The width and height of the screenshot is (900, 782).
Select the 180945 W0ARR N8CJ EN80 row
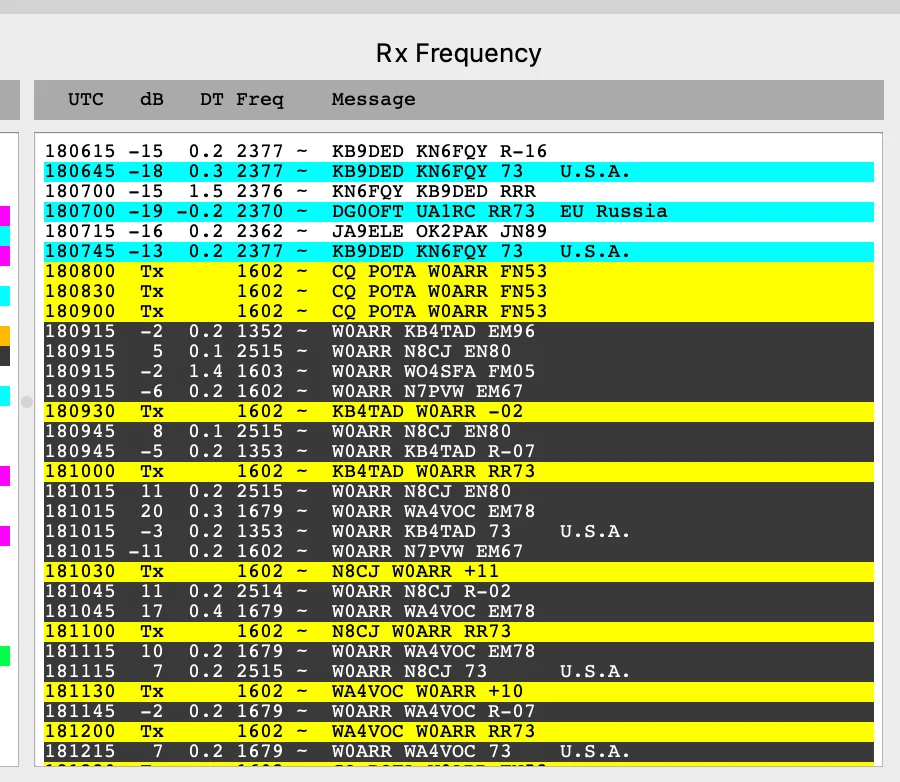pyautogui.click(x=459, y=432)
